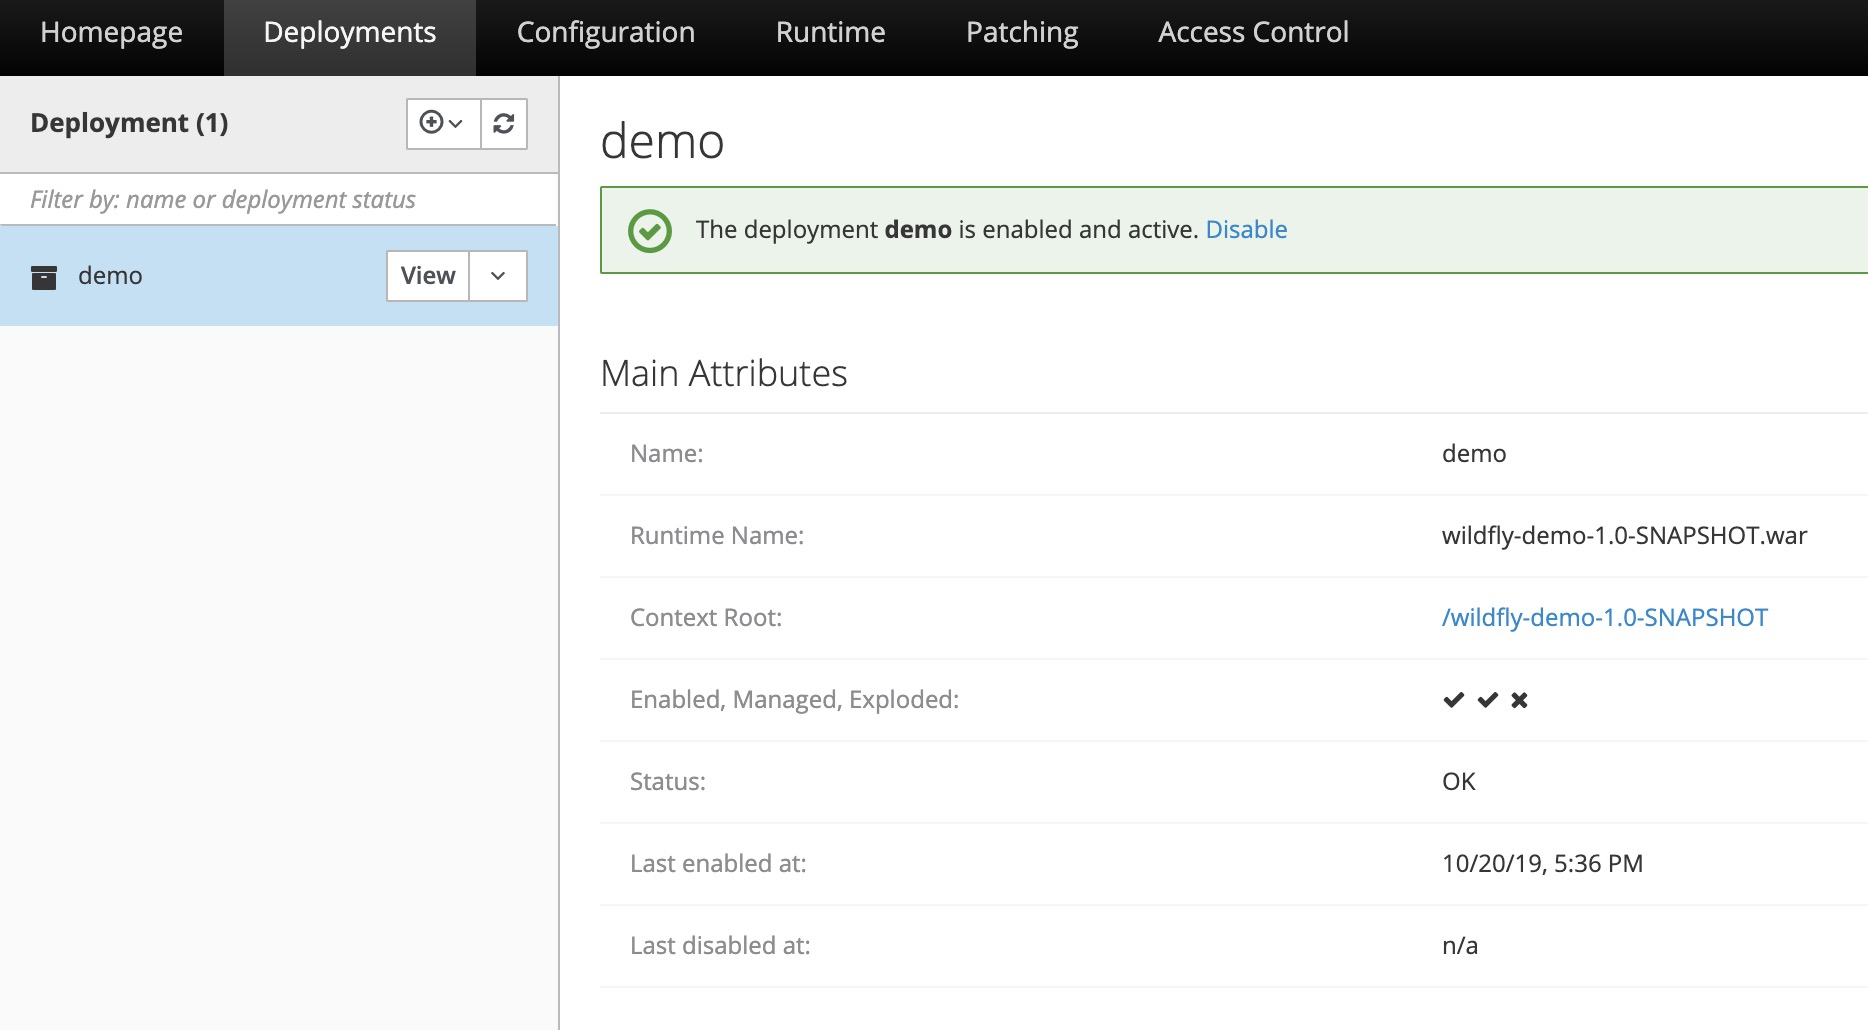Open the /wildfly-demo-1.0-SNAPSHOT context root link

[x=1604, y=618]
